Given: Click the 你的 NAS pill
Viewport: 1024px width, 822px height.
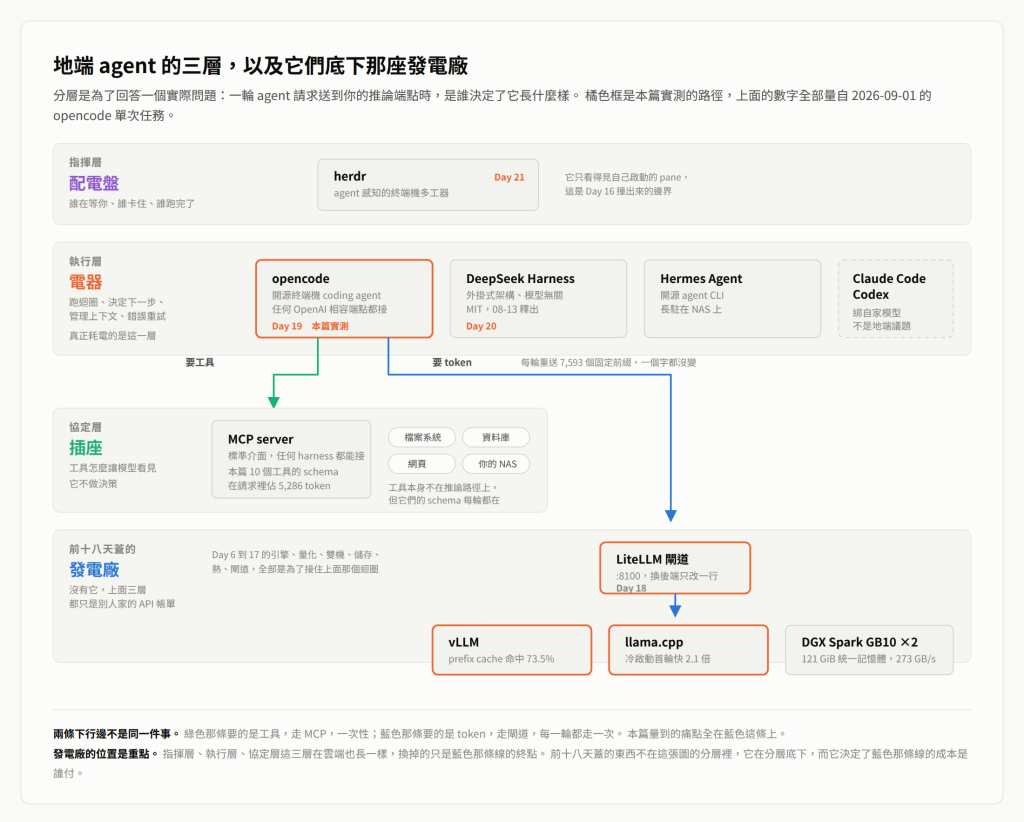Looking at the screenshot, I should point(497,464).
